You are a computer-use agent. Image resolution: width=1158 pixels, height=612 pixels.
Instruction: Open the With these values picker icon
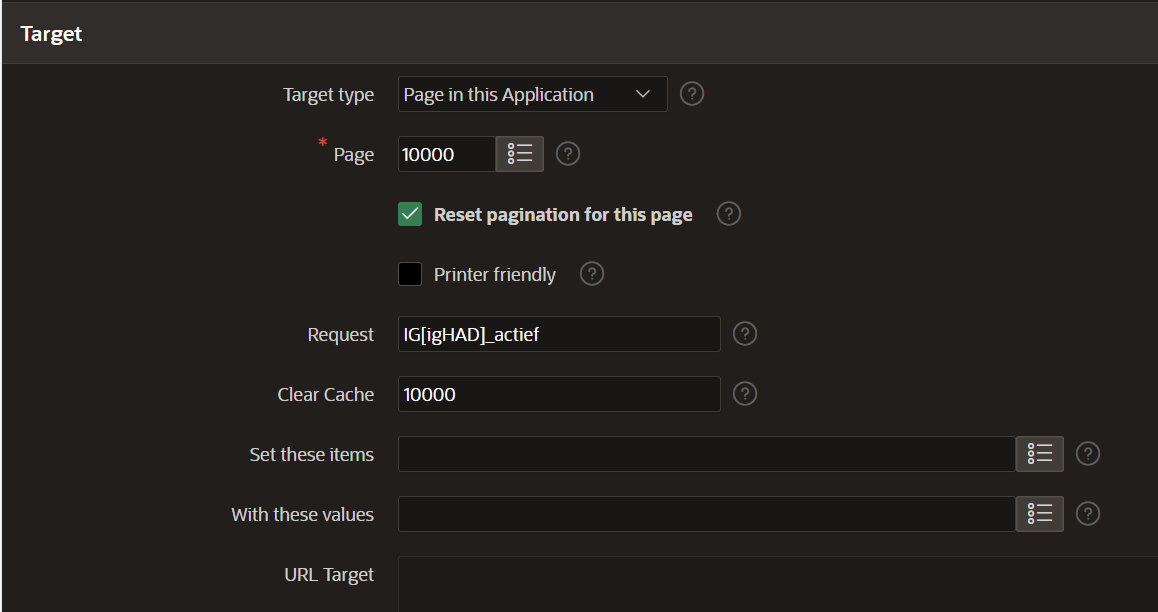[1039, 514]
